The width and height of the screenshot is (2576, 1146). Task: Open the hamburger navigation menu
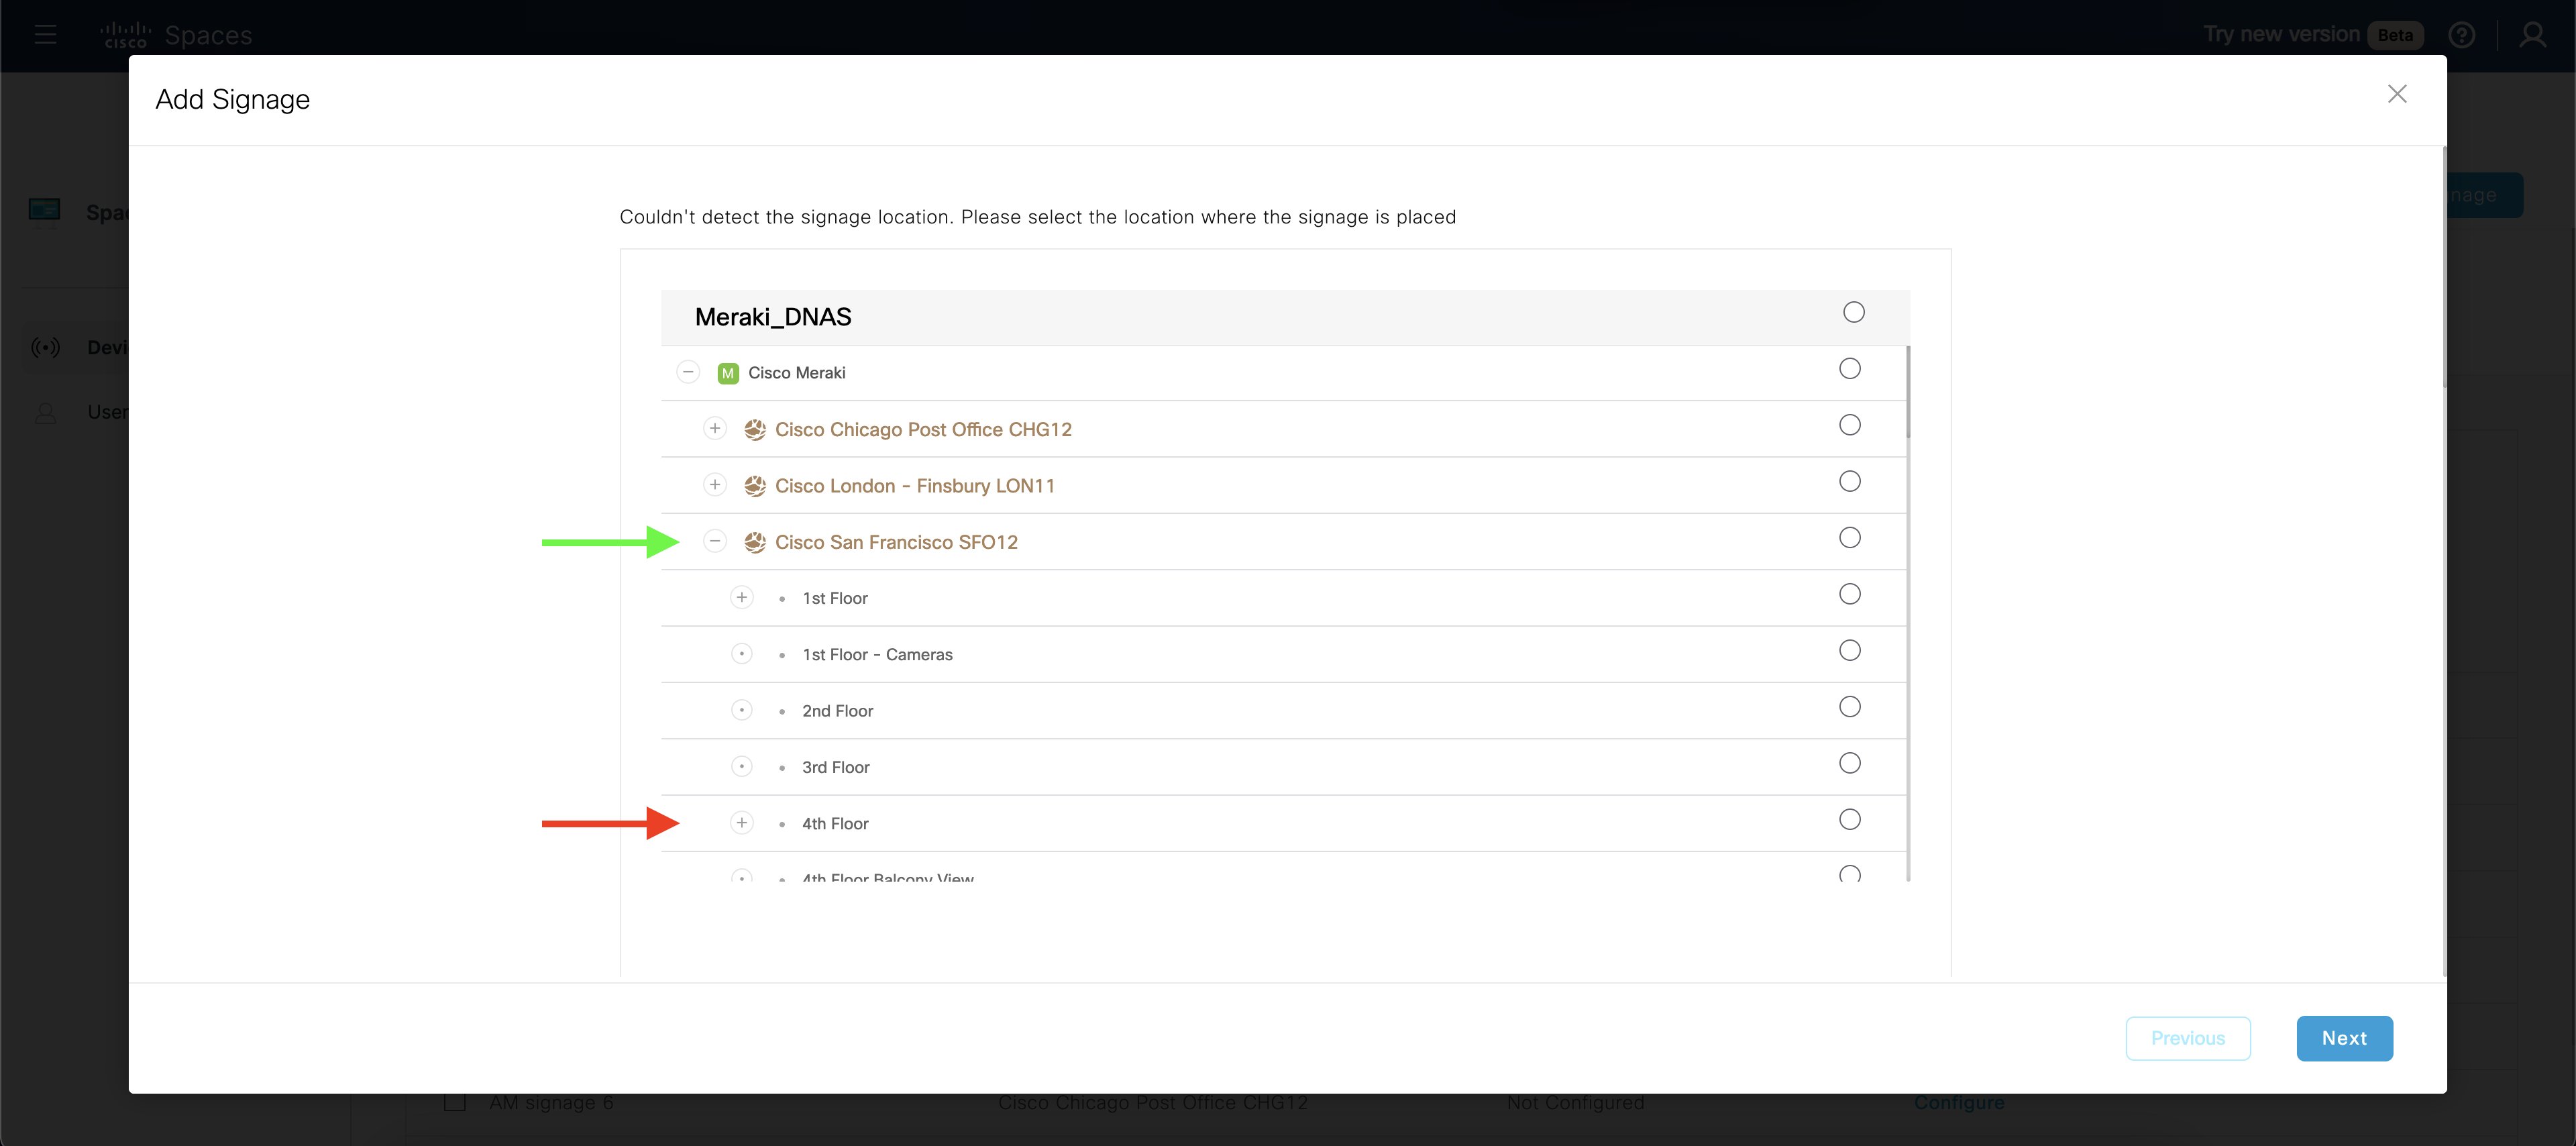pos(45,34)
